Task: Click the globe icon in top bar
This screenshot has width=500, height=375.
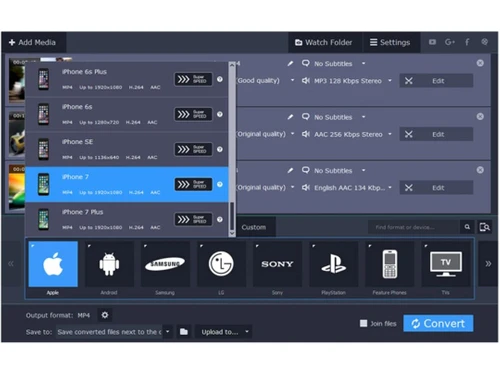Action: tap(485, 42)
